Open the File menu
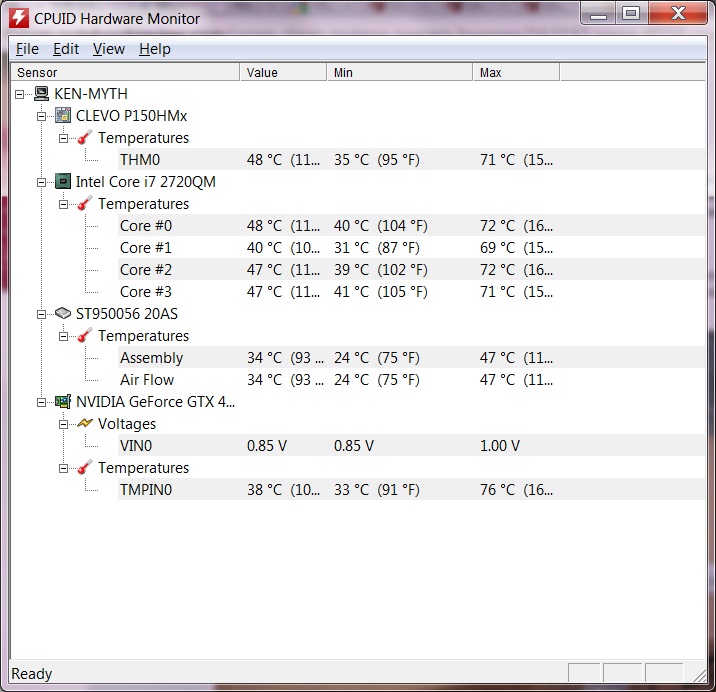Image resolution: width=716 pixels, height=692 pixels. coord(27,49)
